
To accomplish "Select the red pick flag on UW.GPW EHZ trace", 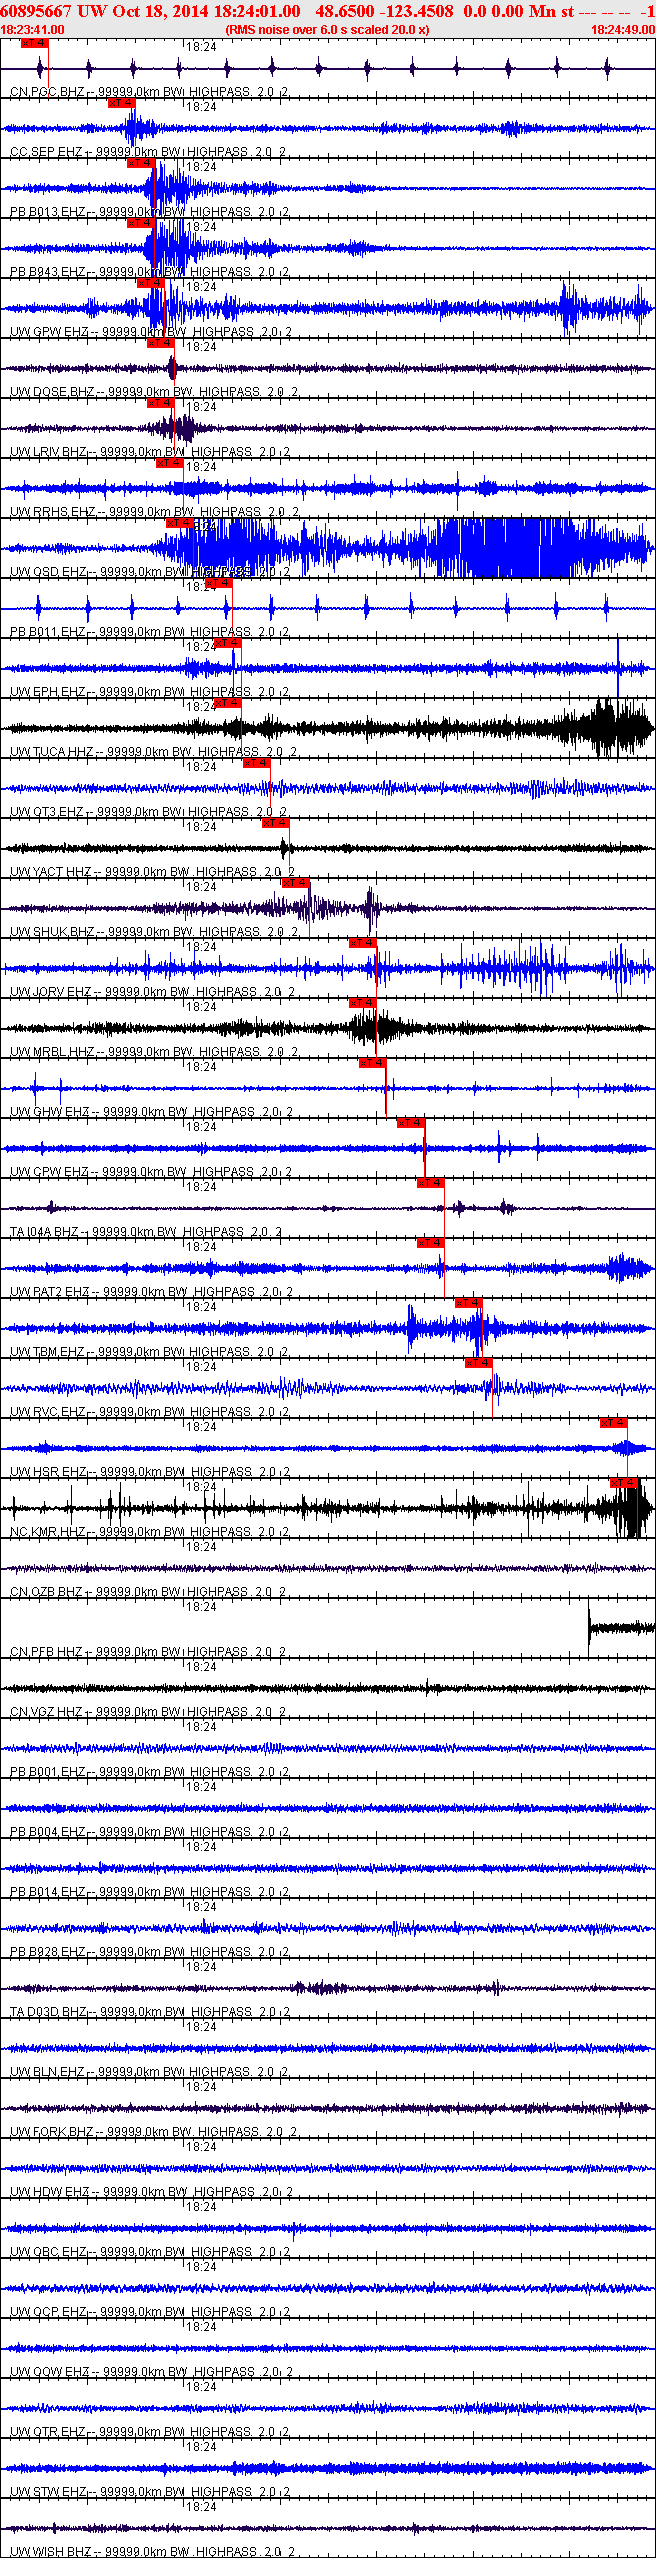I will [150, 283].
